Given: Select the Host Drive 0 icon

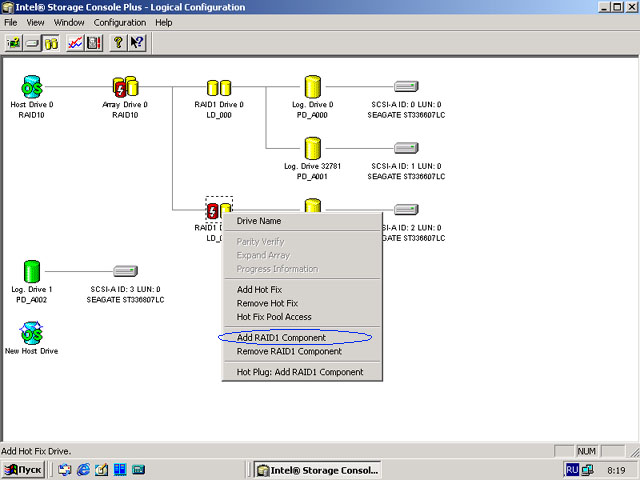Looking at the screenshot, I should (x=31, y=87).
